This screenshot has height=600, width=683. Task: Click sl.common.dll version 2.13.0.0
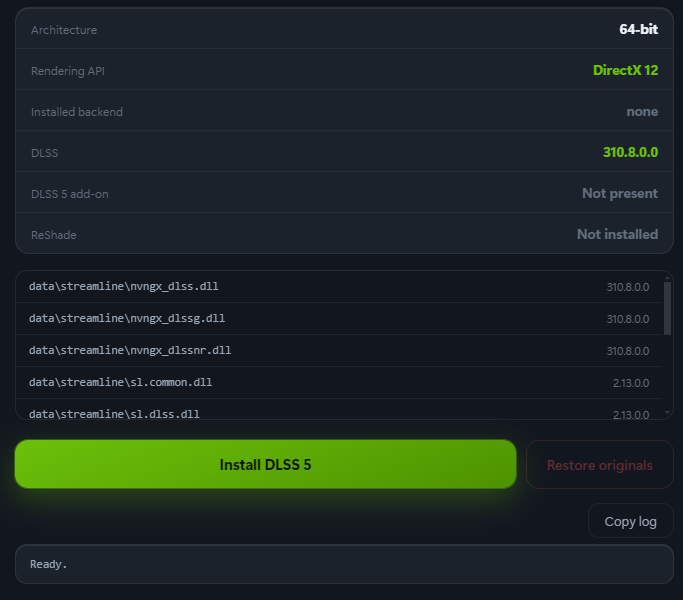(x=631, y=383)
